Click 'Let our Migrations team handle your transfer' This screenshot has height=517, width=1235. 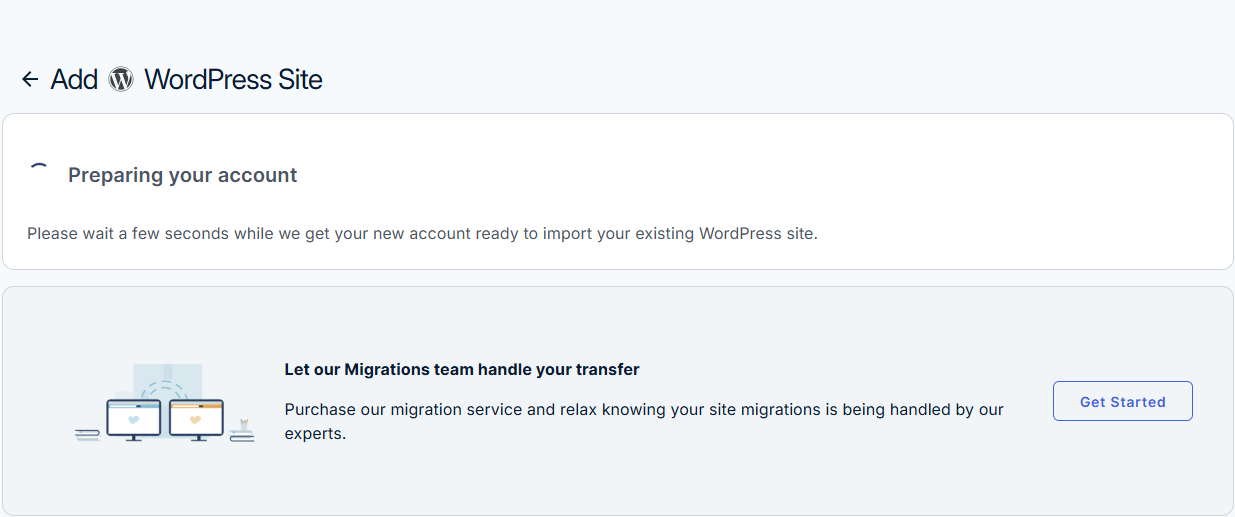tap(462, 369)
